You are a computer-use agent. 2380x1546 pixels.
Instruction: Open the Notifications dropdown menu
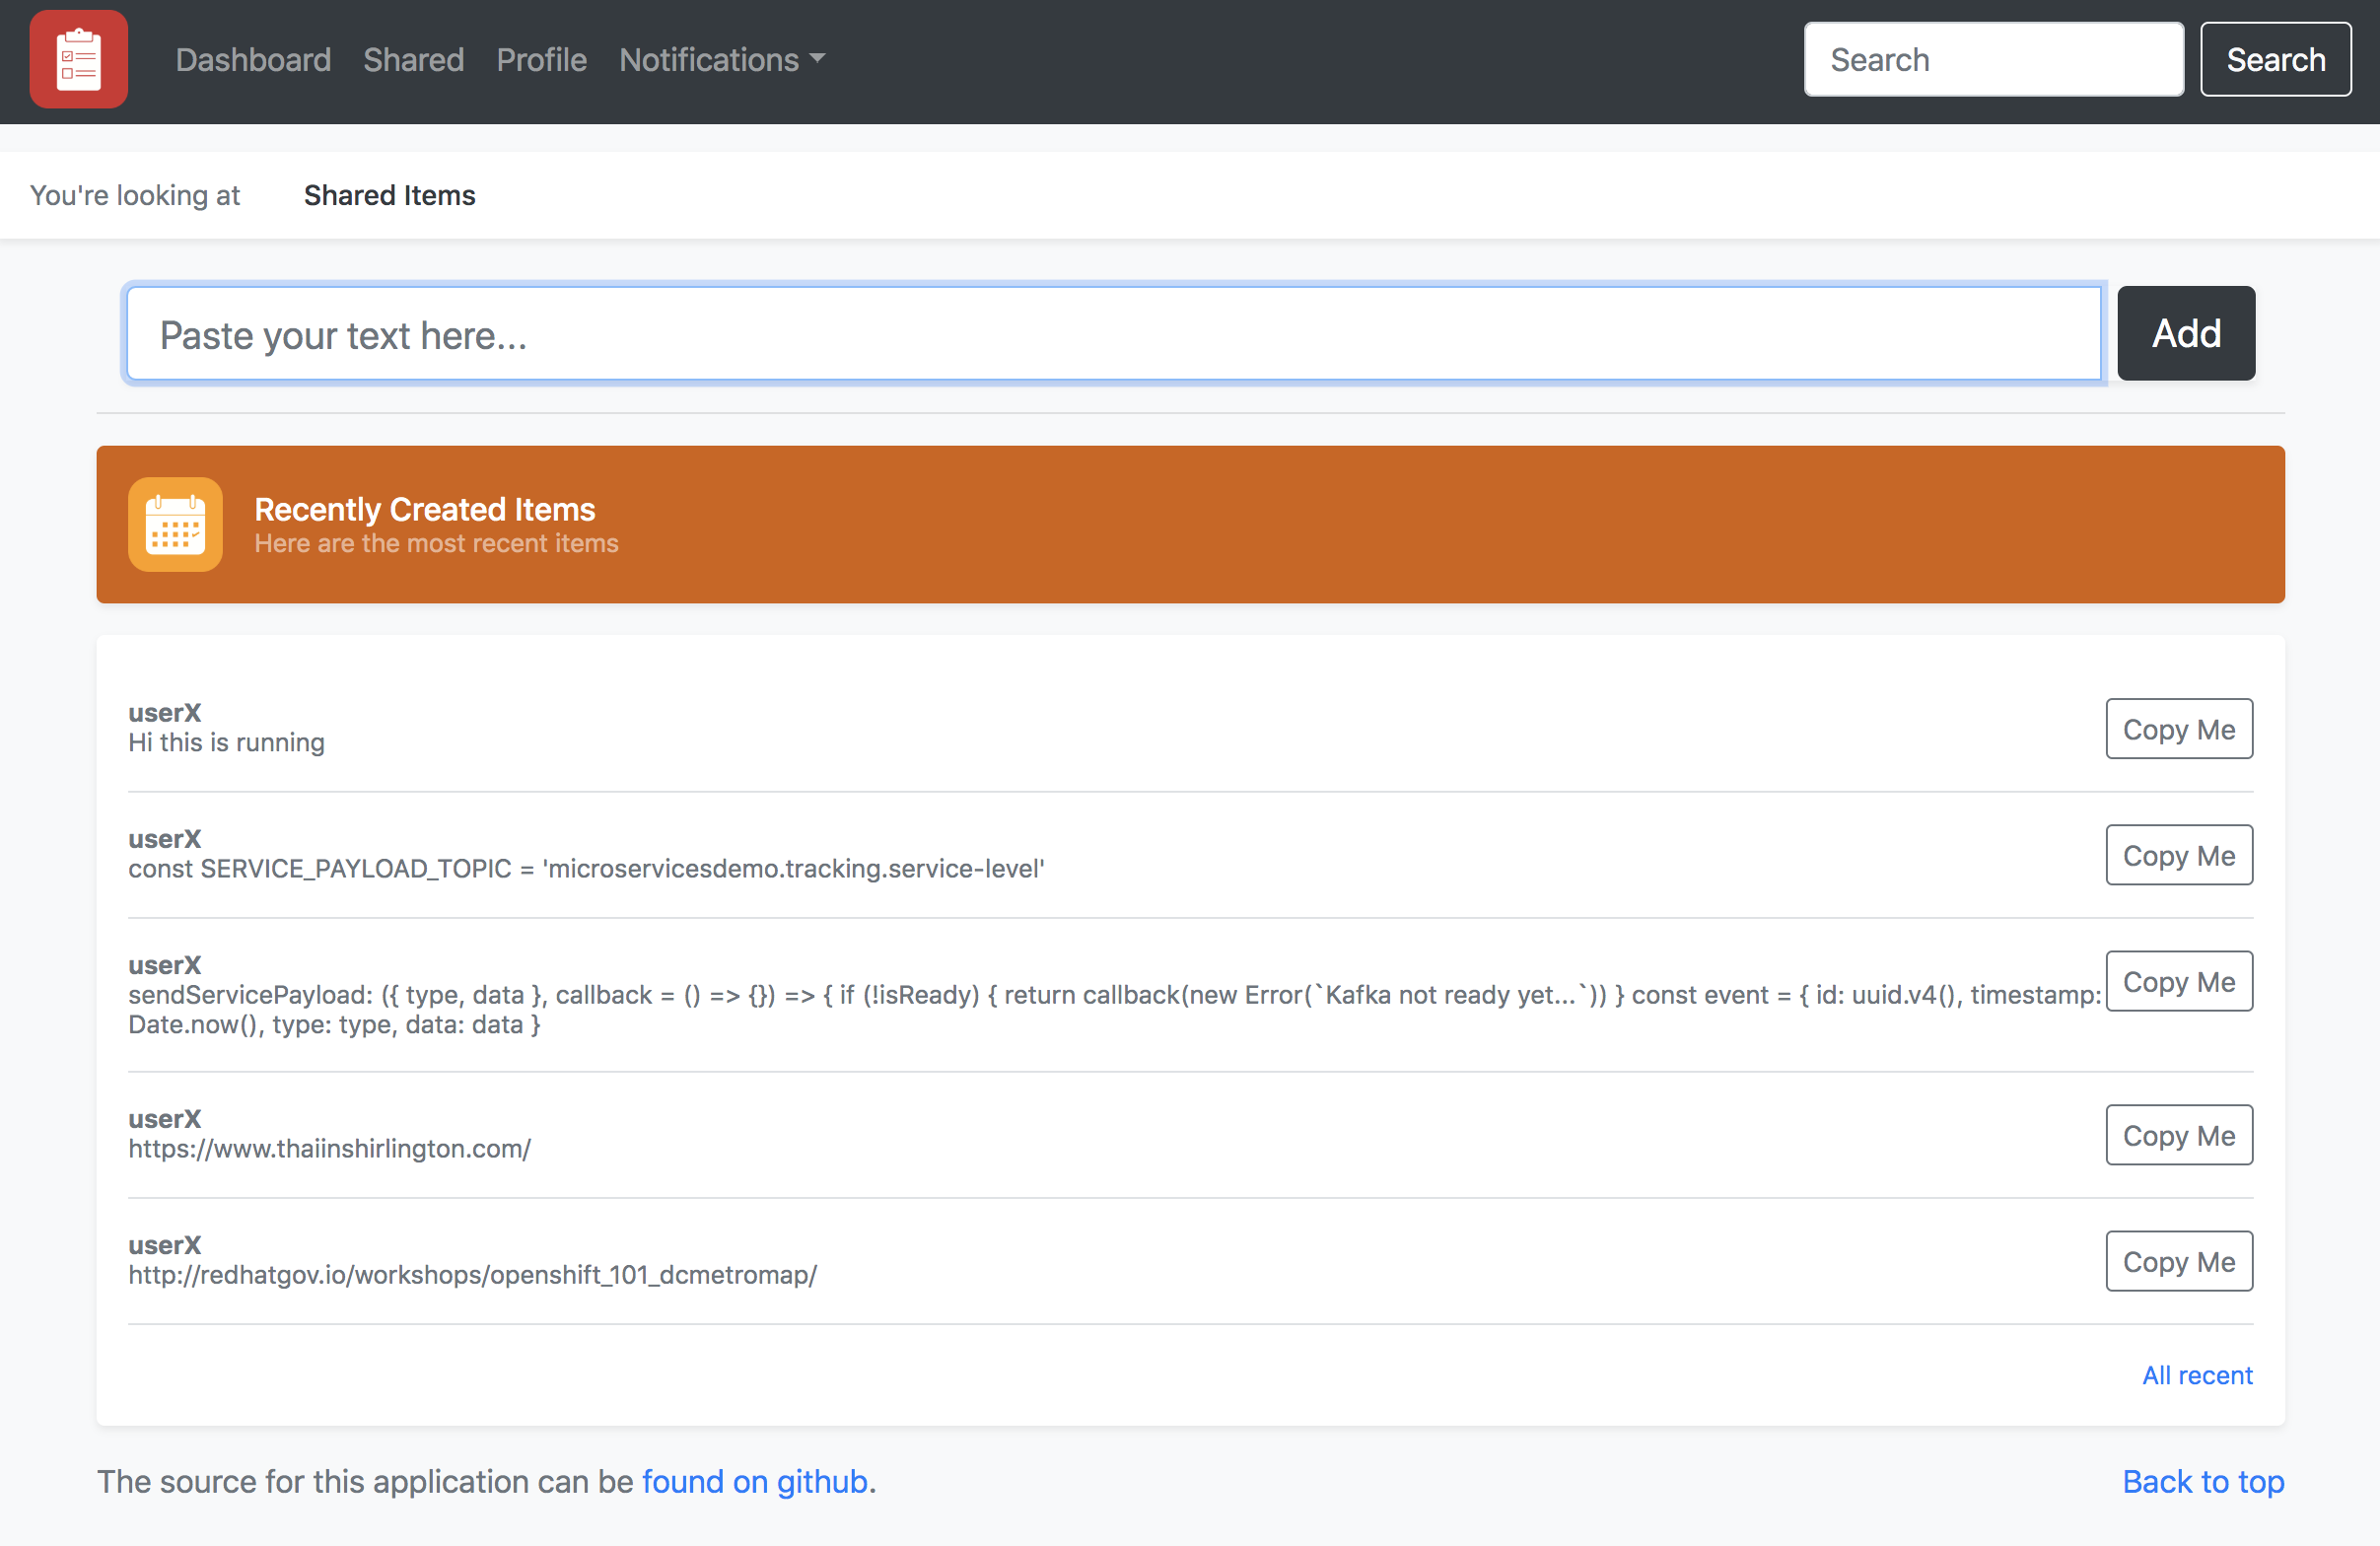point(721,60)
